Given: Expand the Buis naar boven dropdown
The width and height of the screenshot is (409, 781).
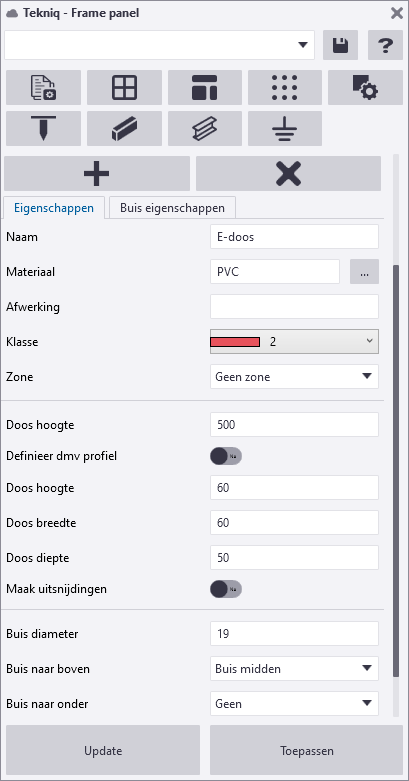Looking at the screenshot, I should [x=294, y=668].
